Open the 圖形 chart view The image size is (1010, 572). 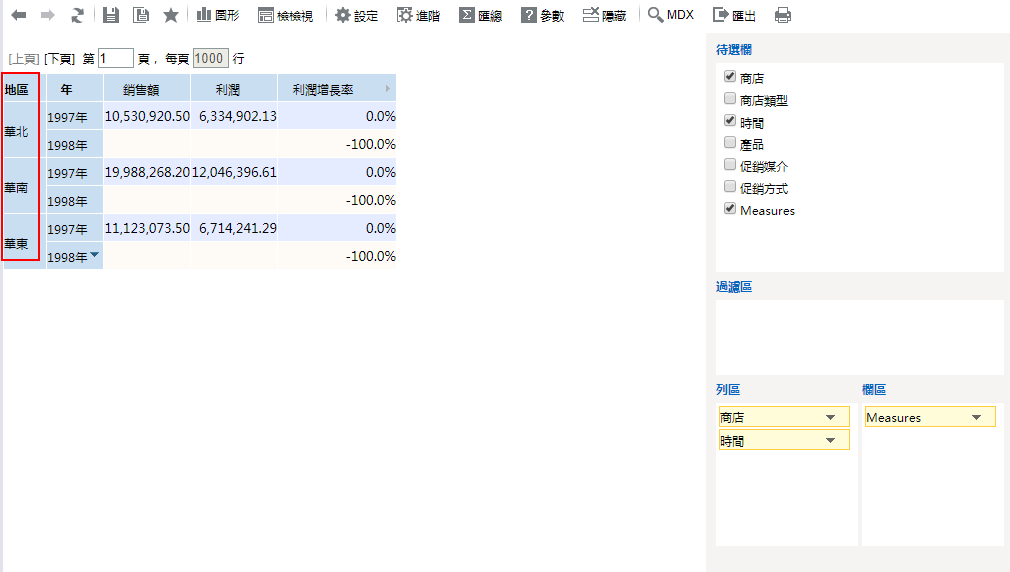point(217,15)
